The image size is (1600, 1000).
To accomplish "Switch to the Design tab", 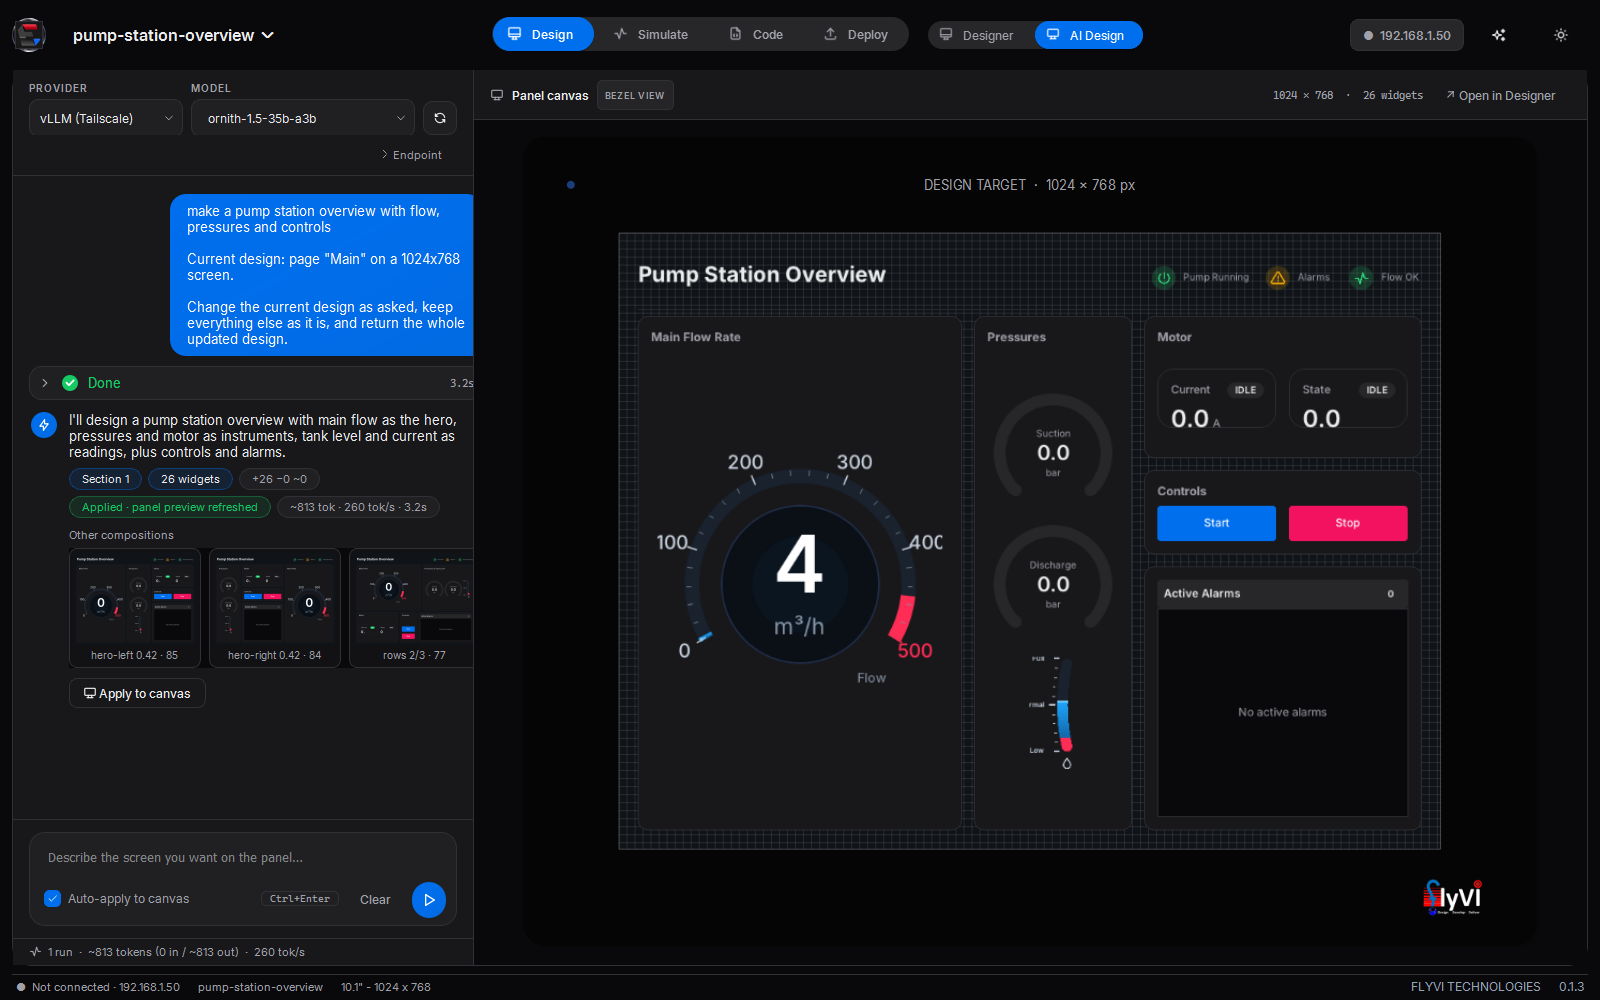I will coord(542,34).
